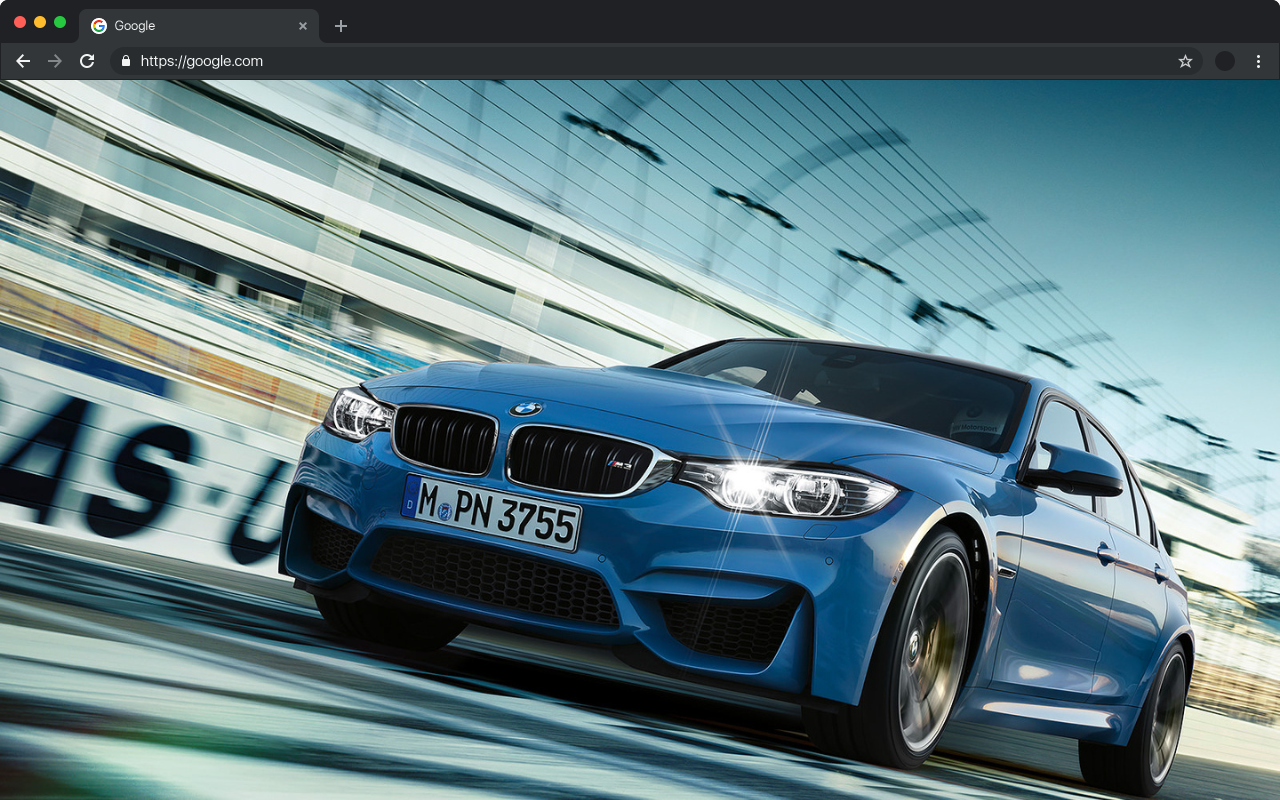Viewport: 1280px width, 800px height.
Task: Close the Google tab
Action: click(x=303, y=26)
